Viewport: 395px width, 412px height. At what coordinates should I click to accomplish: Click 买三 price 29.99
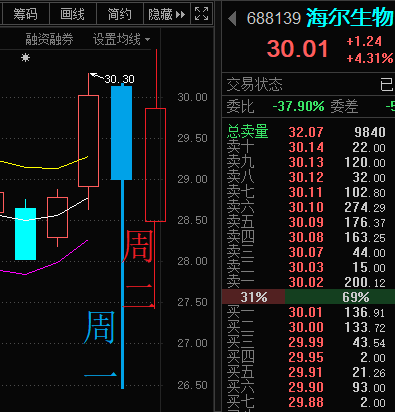[306, 342]
